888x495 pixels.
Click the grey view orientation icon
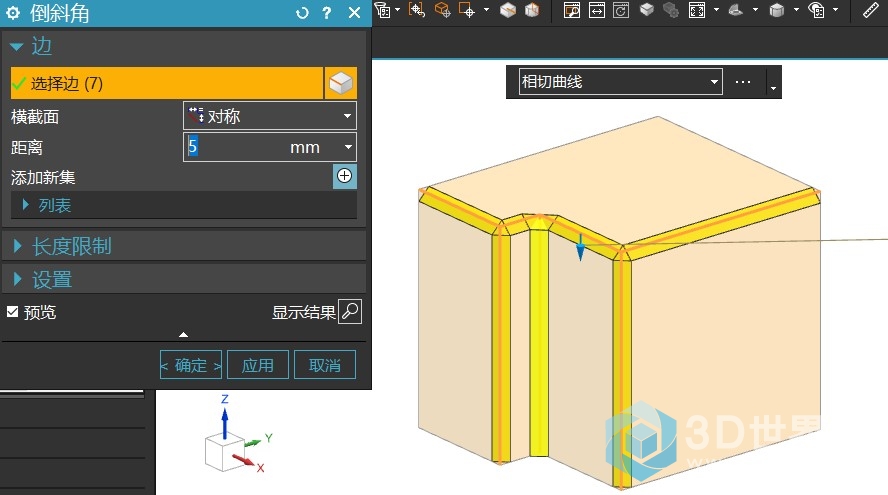736,10
